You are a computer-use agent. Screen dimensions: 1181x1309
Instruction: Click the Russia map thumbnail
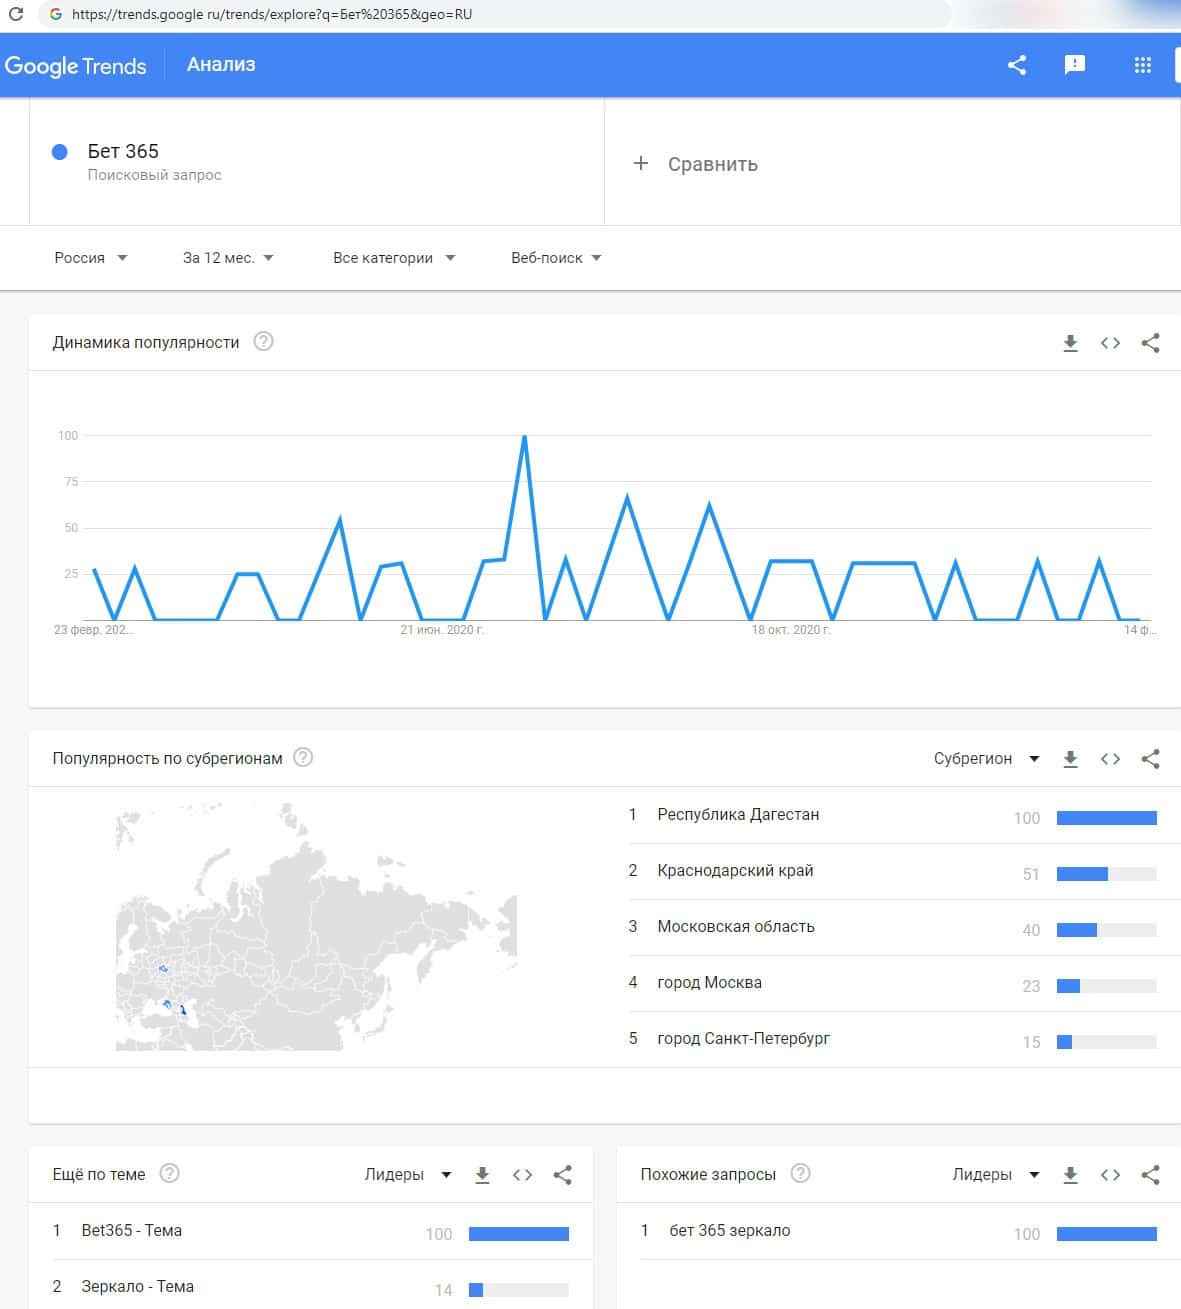coord(316,926)
